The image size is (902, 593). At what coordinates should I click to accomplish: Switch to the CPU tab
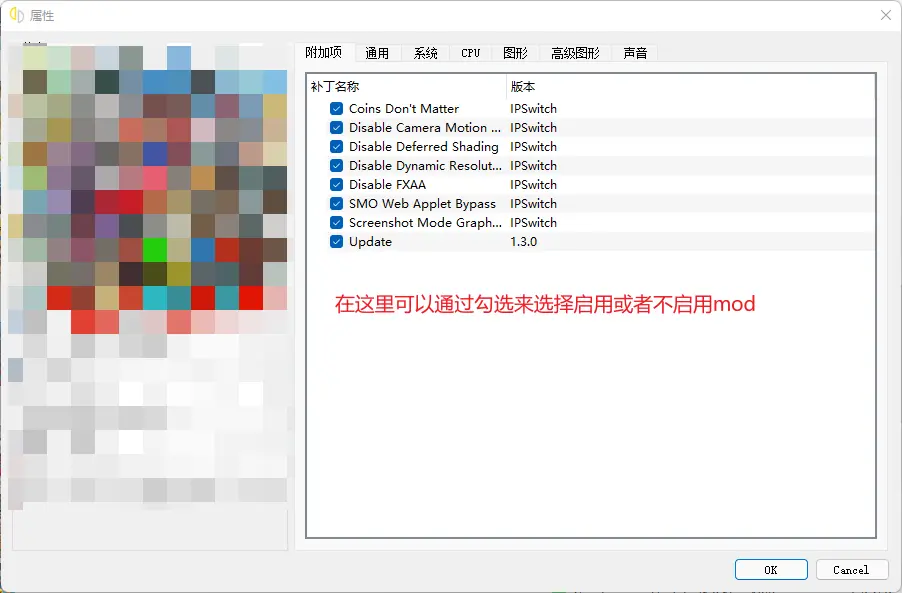[x=471, y=53]
